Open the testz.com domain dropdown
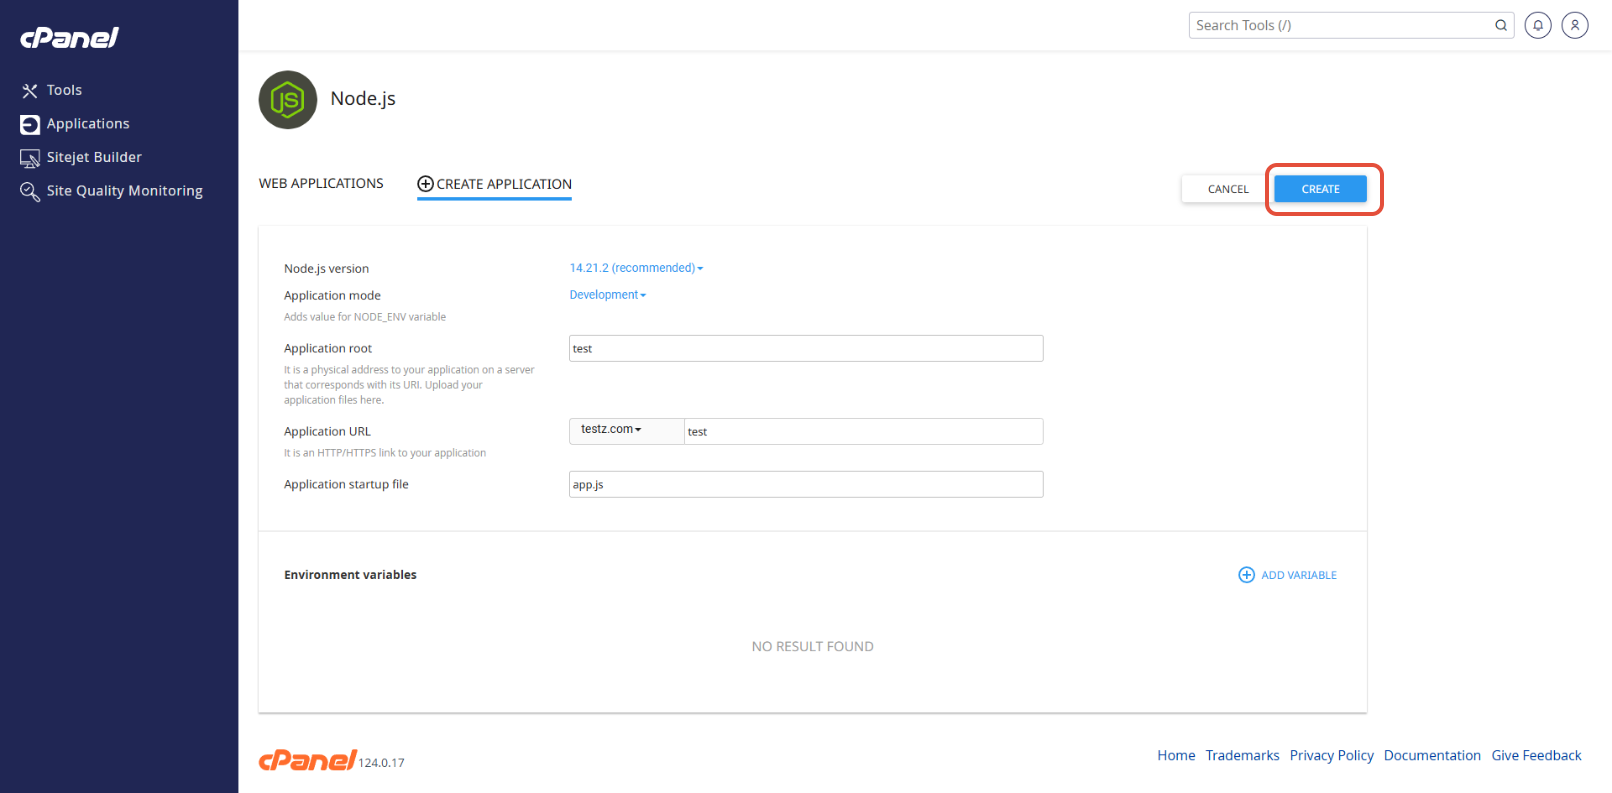The width and height of the screenshot is (1612, 793). [626, 430]
